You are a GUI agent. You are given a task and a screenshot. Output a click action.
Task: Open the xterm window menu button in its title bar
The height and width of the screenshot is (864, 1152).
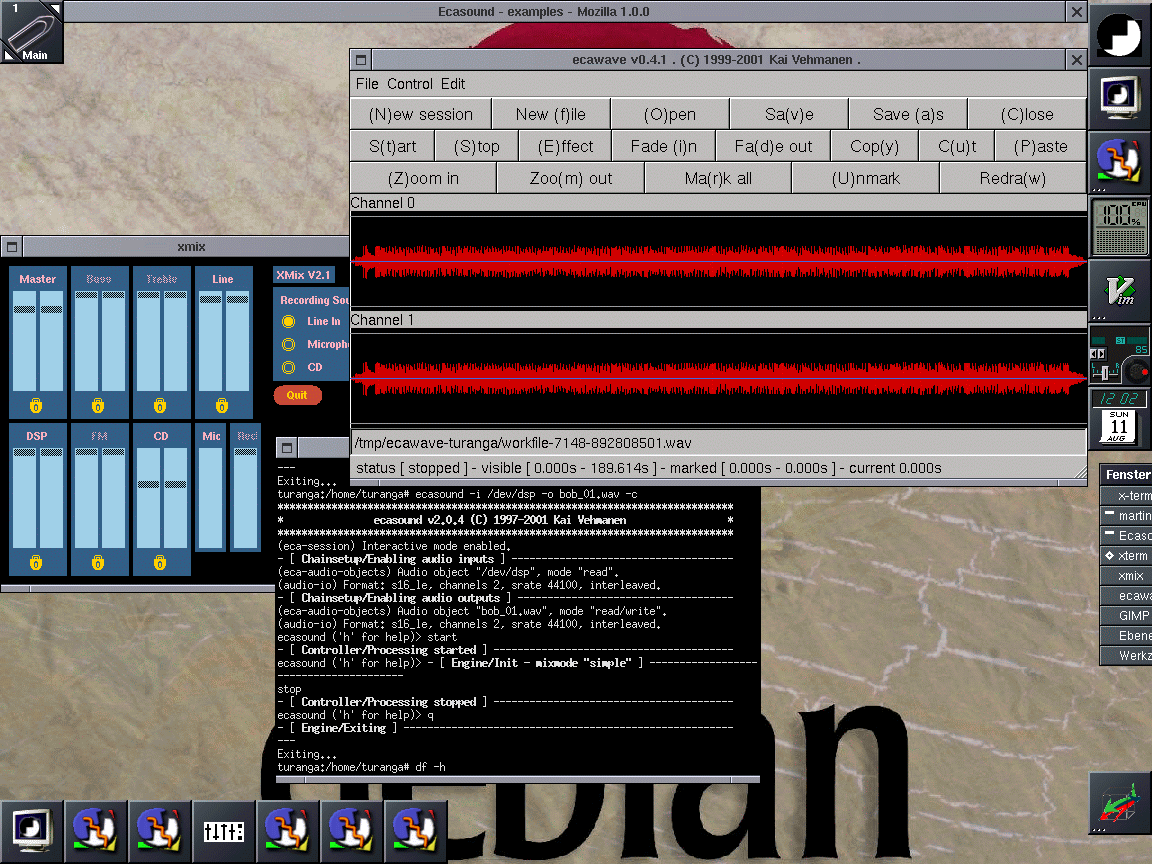click(x=287, y=447)
